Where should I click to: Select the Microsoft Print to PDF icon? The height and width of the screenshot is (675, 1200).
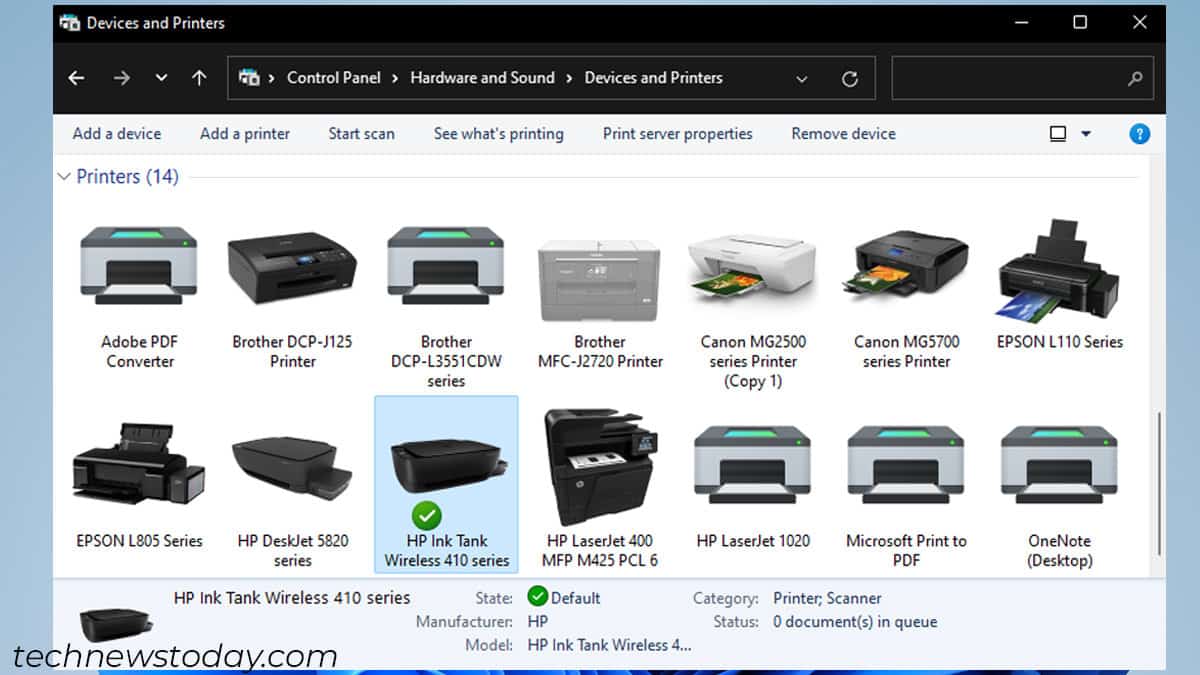[906, 467]
